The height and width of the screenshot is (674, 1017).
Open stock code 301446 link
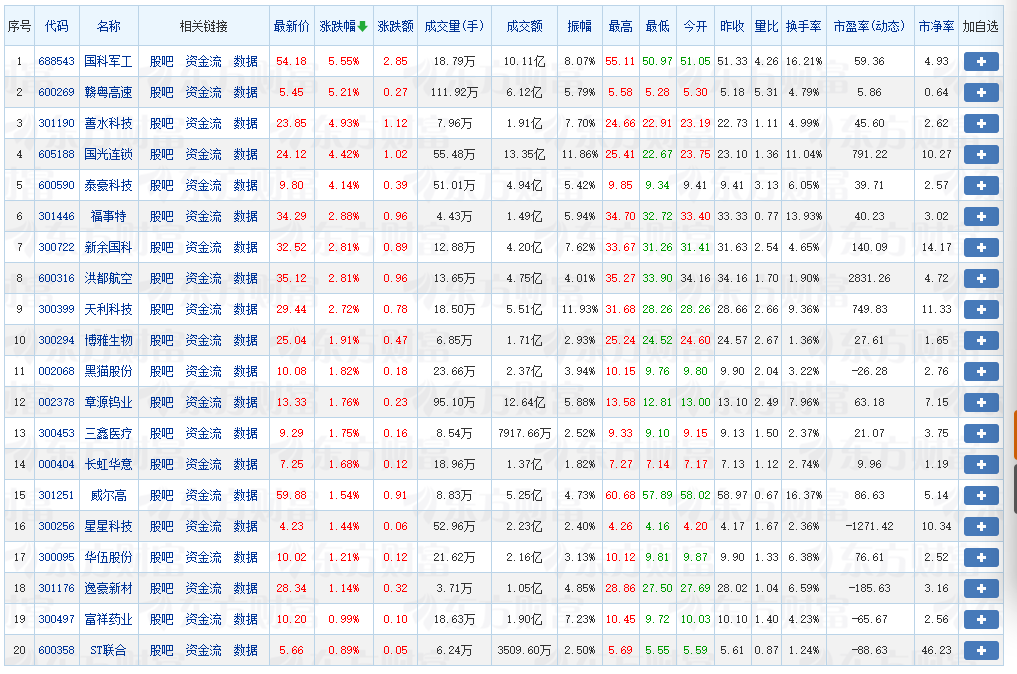click(x=56, y=217)
